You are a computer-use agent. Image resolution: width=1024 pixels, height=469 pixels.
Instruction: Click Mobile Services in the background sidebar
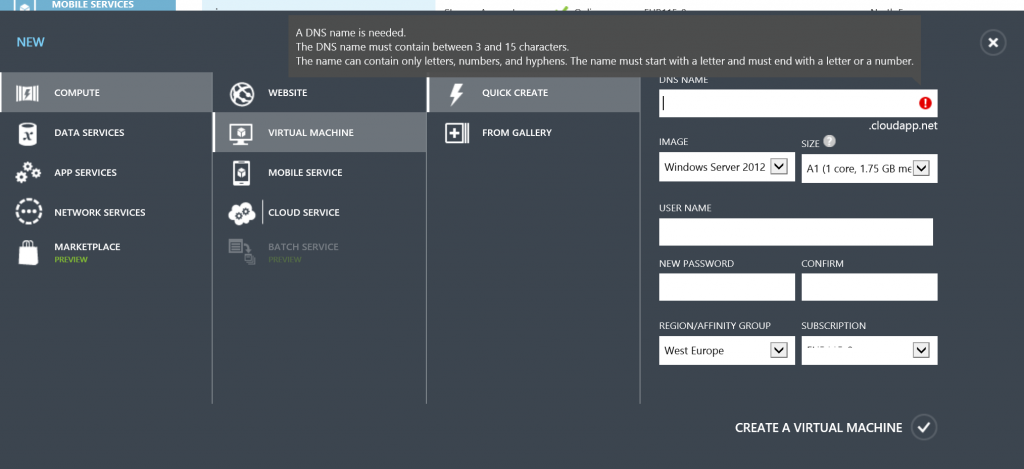point(93,5)
